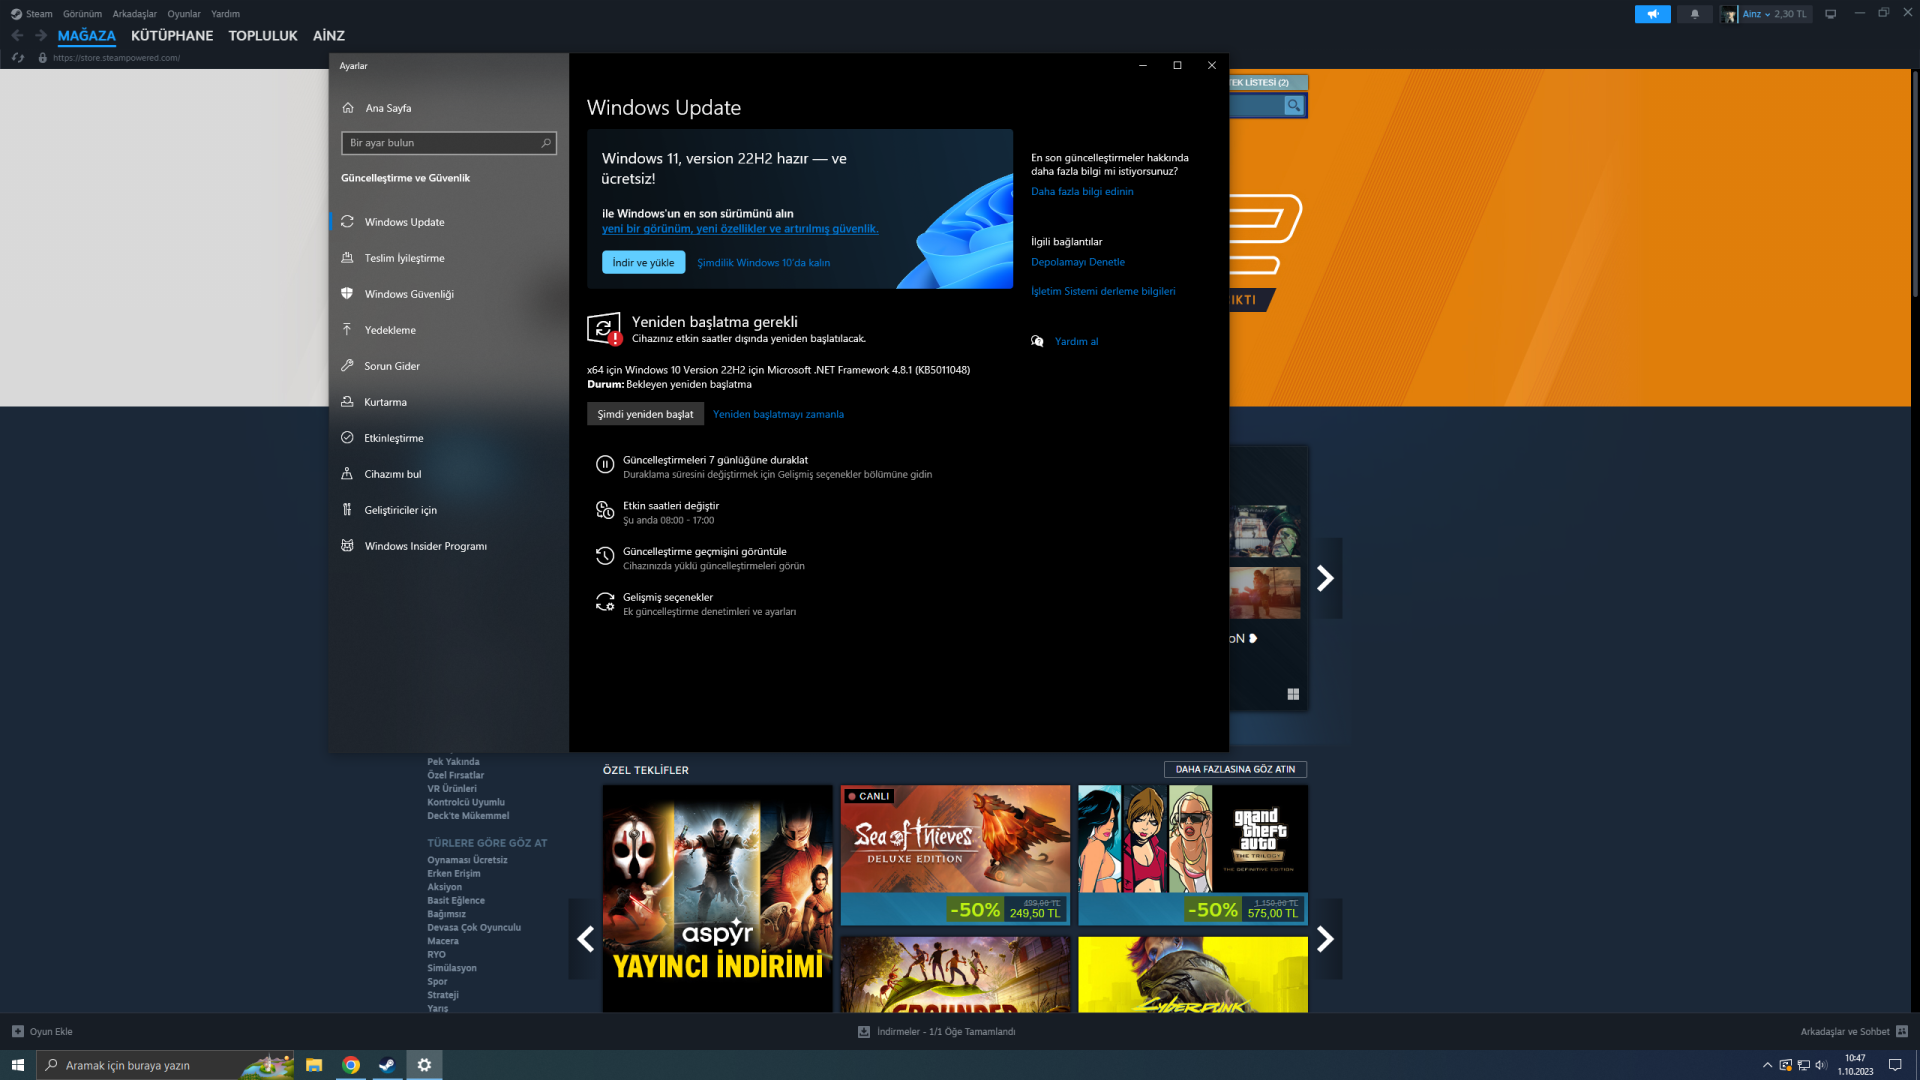Open Big Picture mode monitor icon

coord(1830,14)
